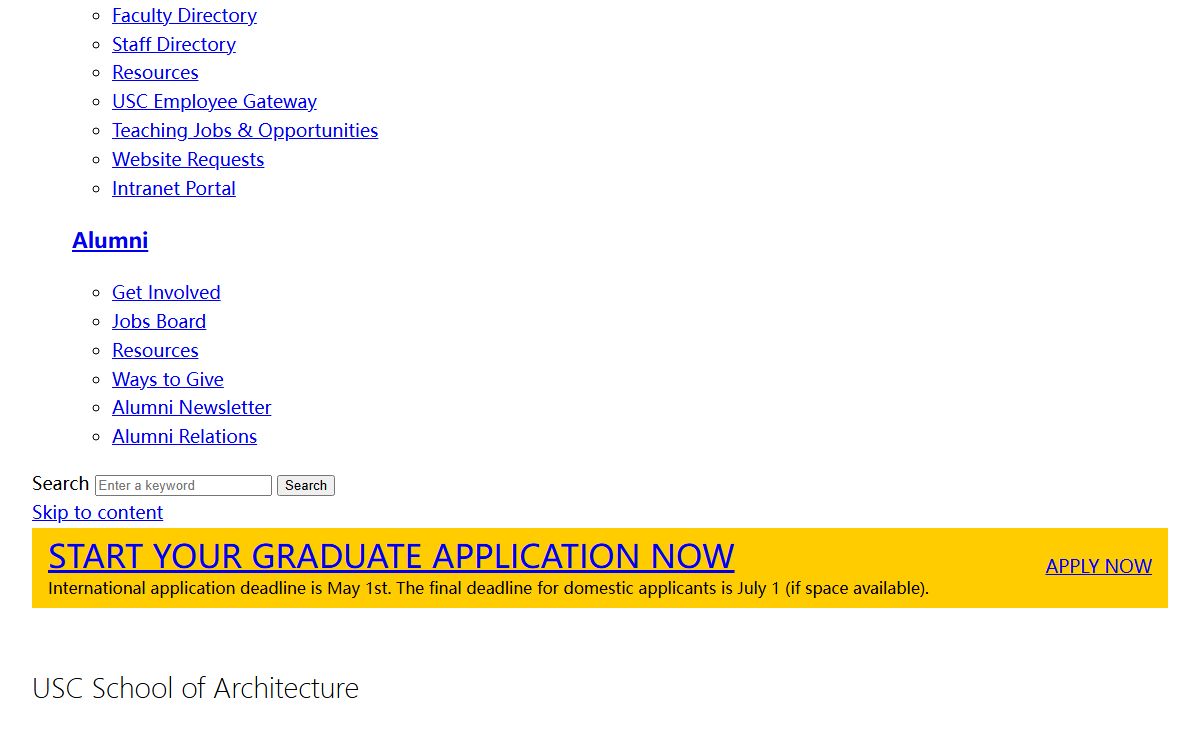Open Teaching Jobs & Opportunities link
The height and width of the screenshot is (740, 1200).
pyautogui.click(x=245, y=130)
